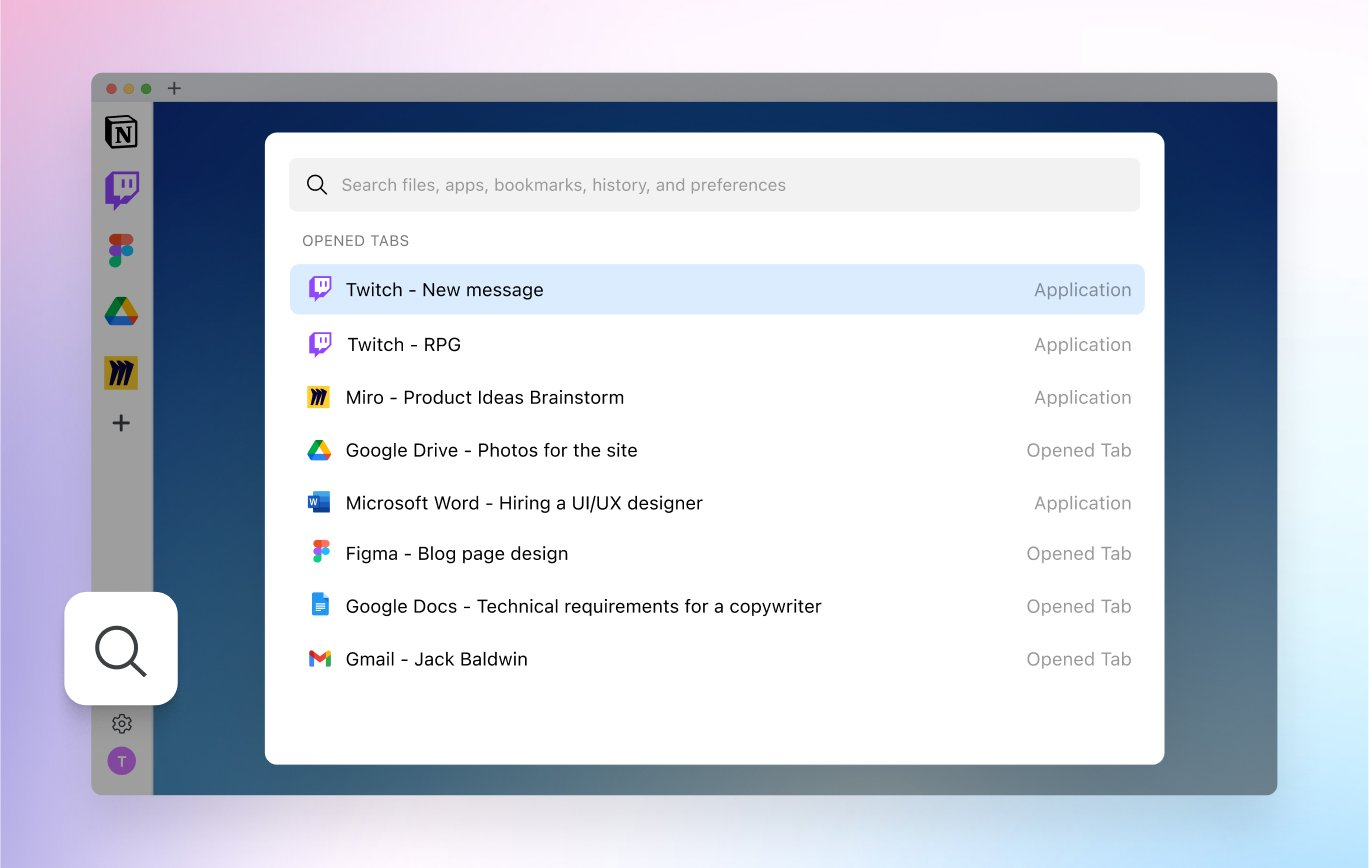The image size is (1369, 868).
Task: Click Opened Tab label on the Gmail row
Action: (1079, 659)
